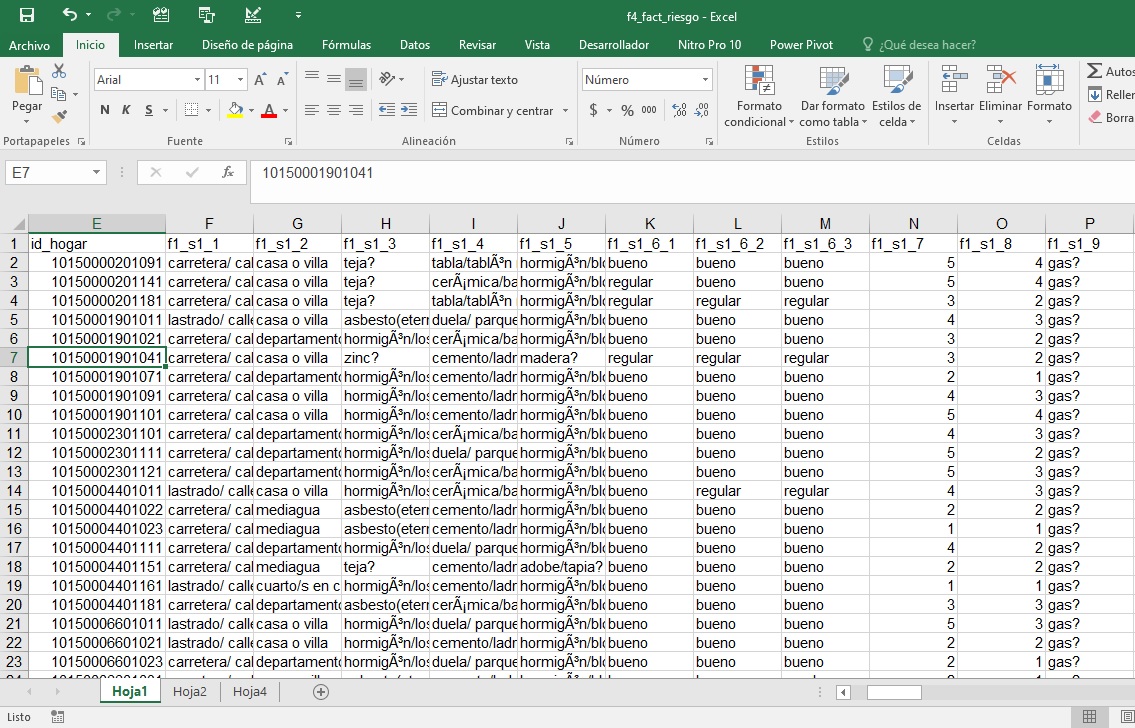The height and width of the screenshot is (728, 1135).
Task: Click the Insertar cells icon
Action: pyautogui.click(x=954, y=79)
